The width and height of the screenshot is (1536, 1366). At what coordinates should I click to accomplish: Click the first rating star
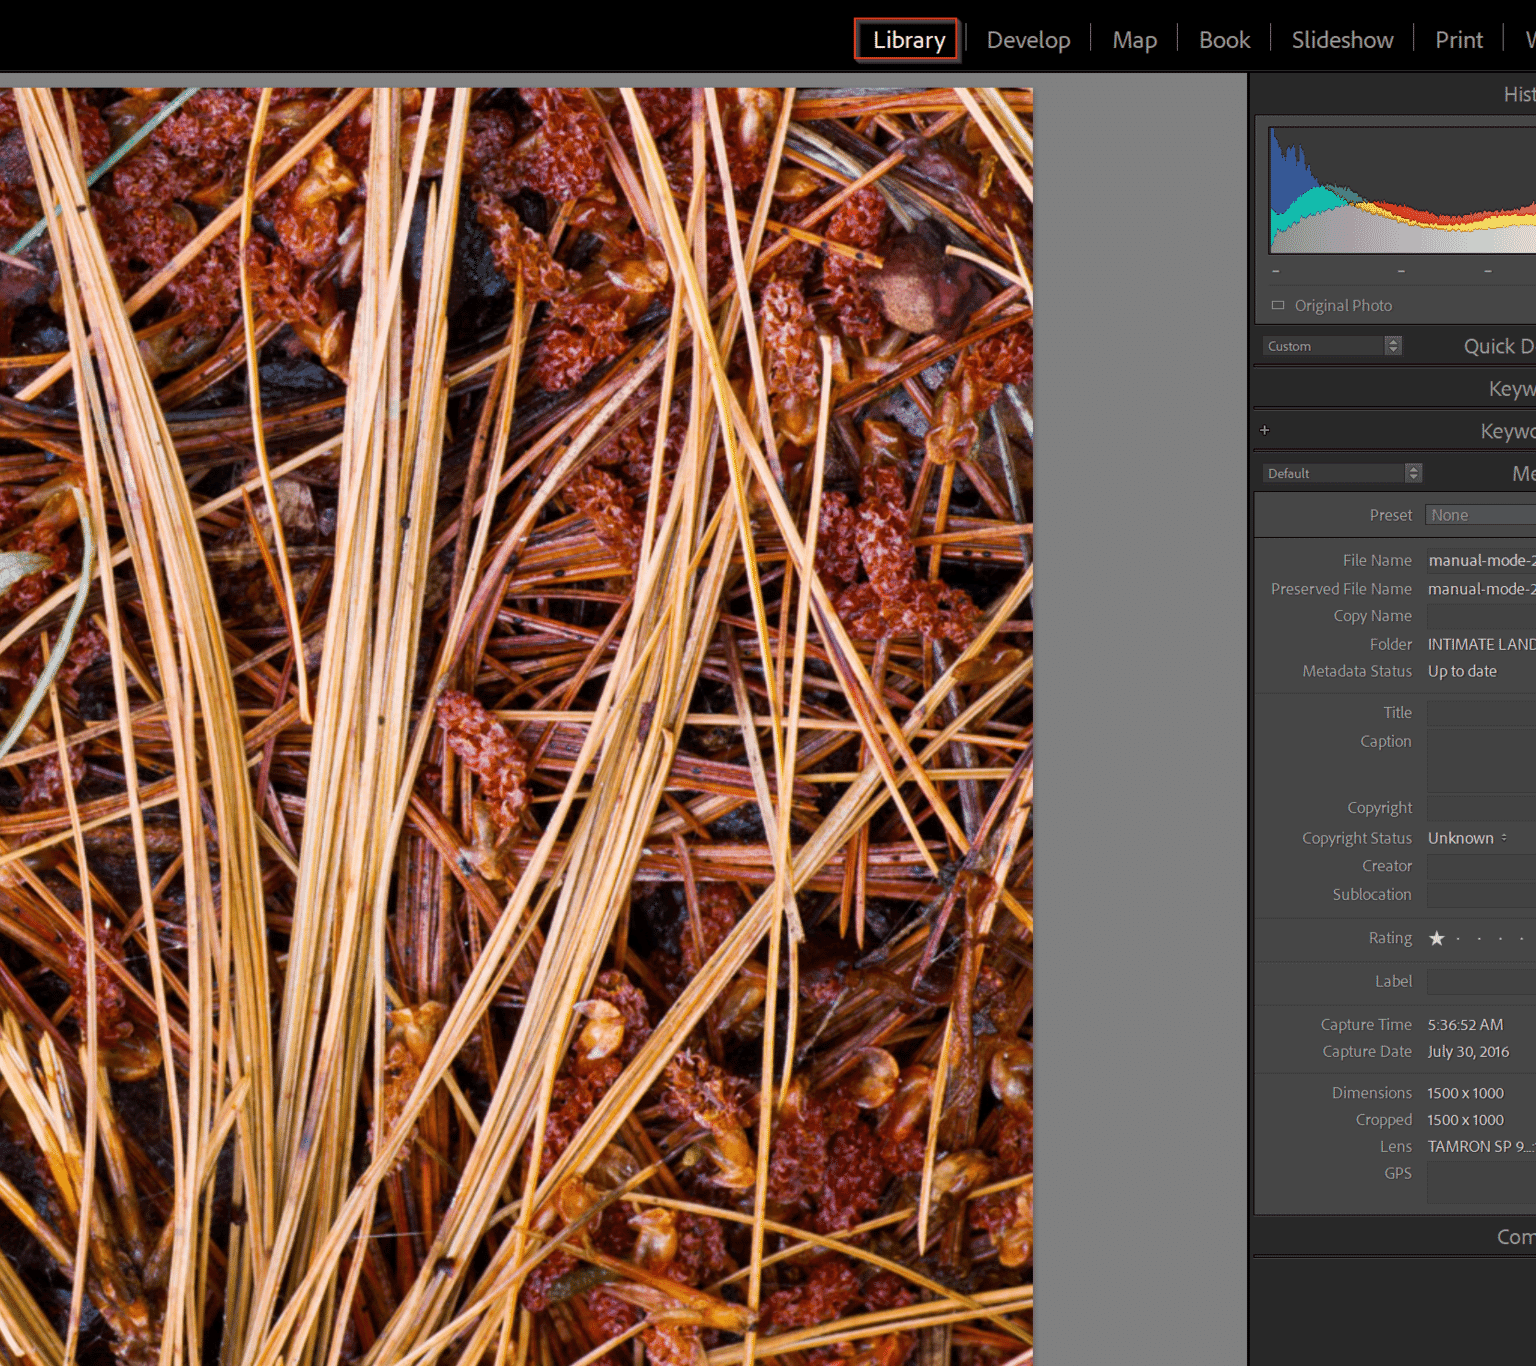1437,938
